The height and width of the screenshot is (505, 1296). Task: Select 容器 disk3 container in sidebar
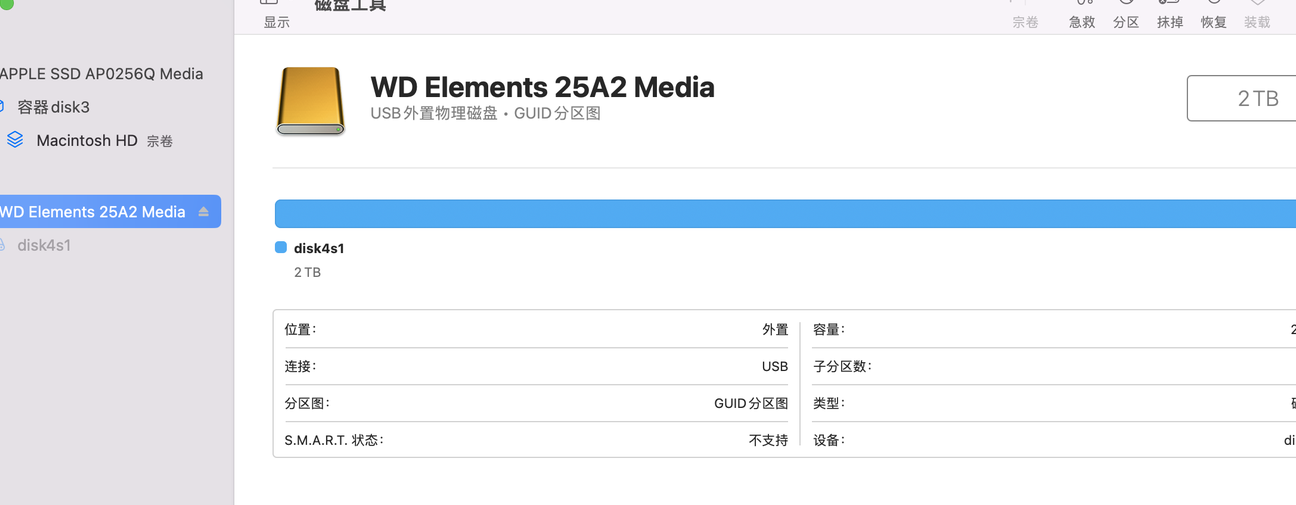(x=53, y=107)
